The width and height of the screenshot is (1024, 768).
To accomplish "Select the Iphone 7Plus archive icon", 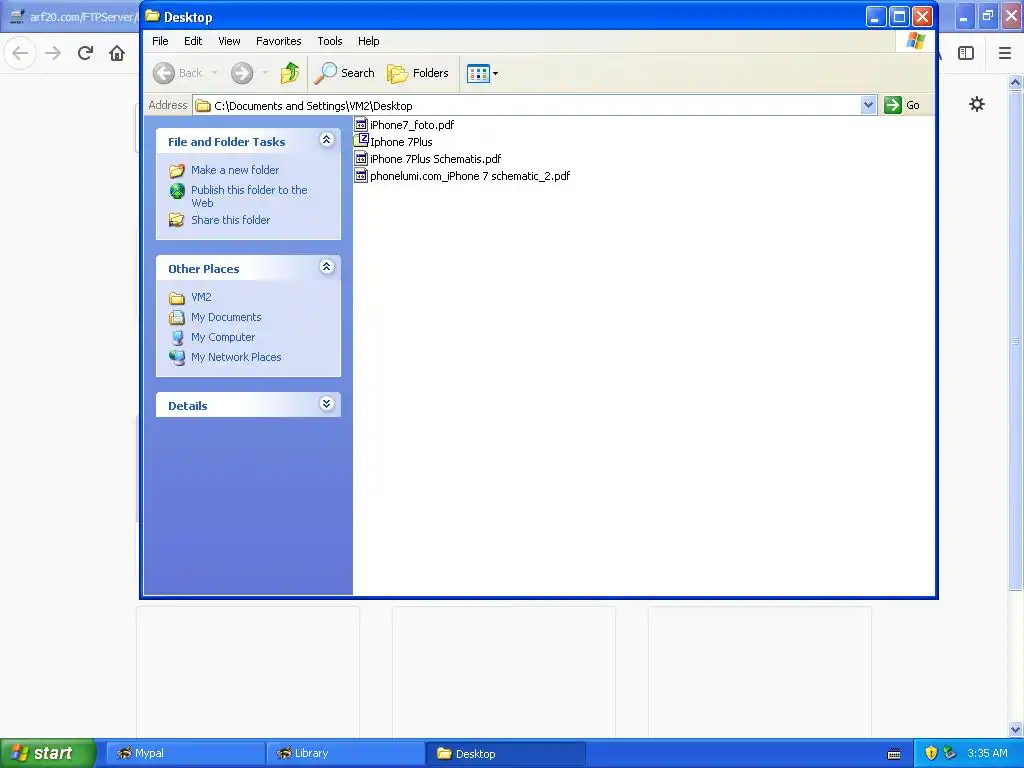I will pos(361,140).
